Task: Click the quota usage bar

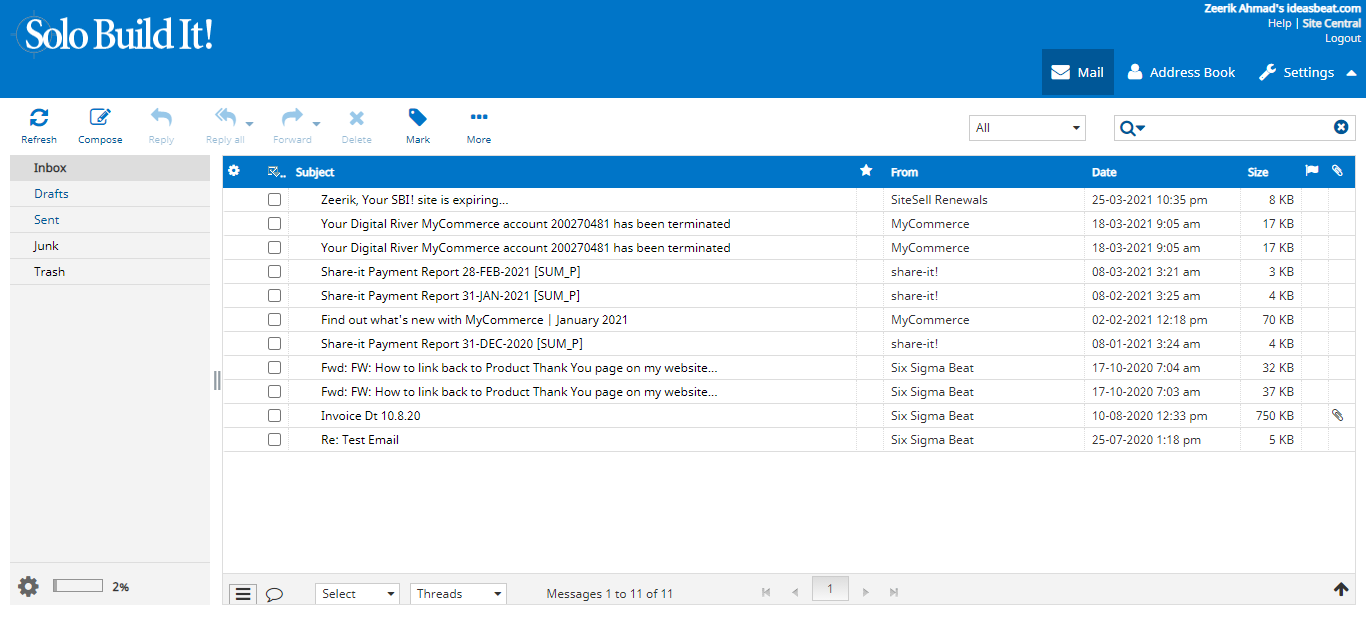Action: (78, 586)
